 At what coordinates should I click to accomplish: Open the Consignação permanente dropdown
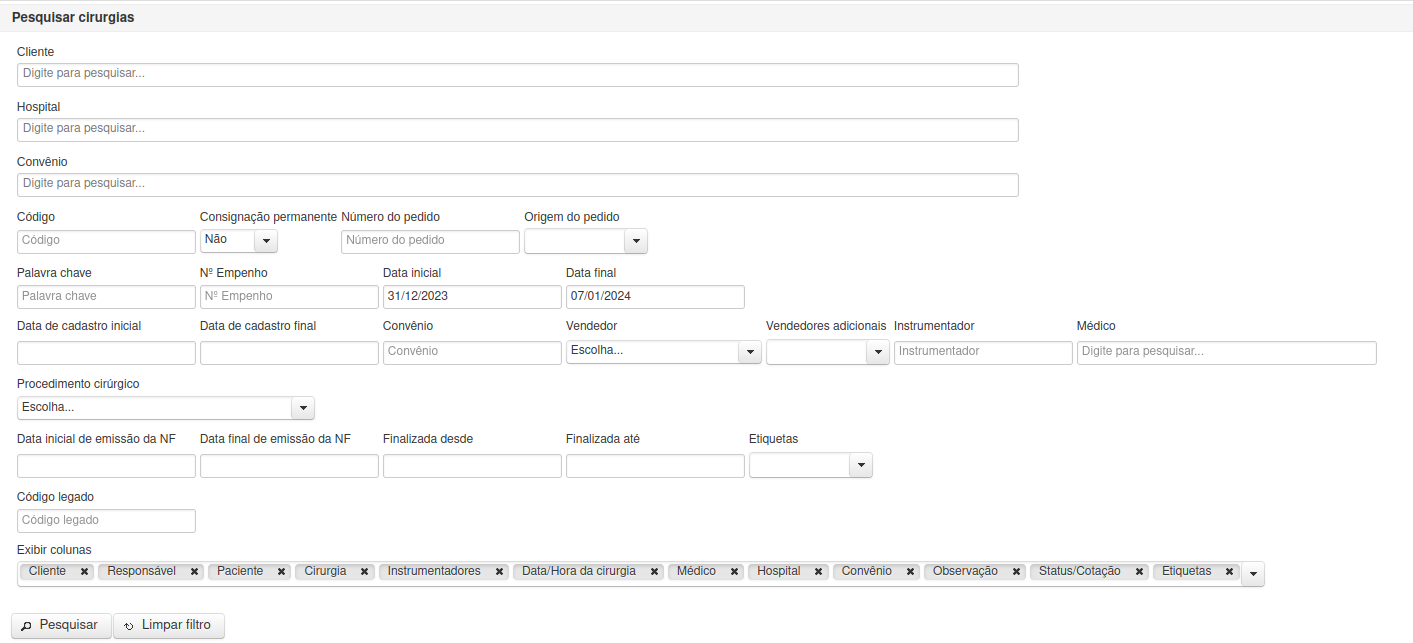266,241
